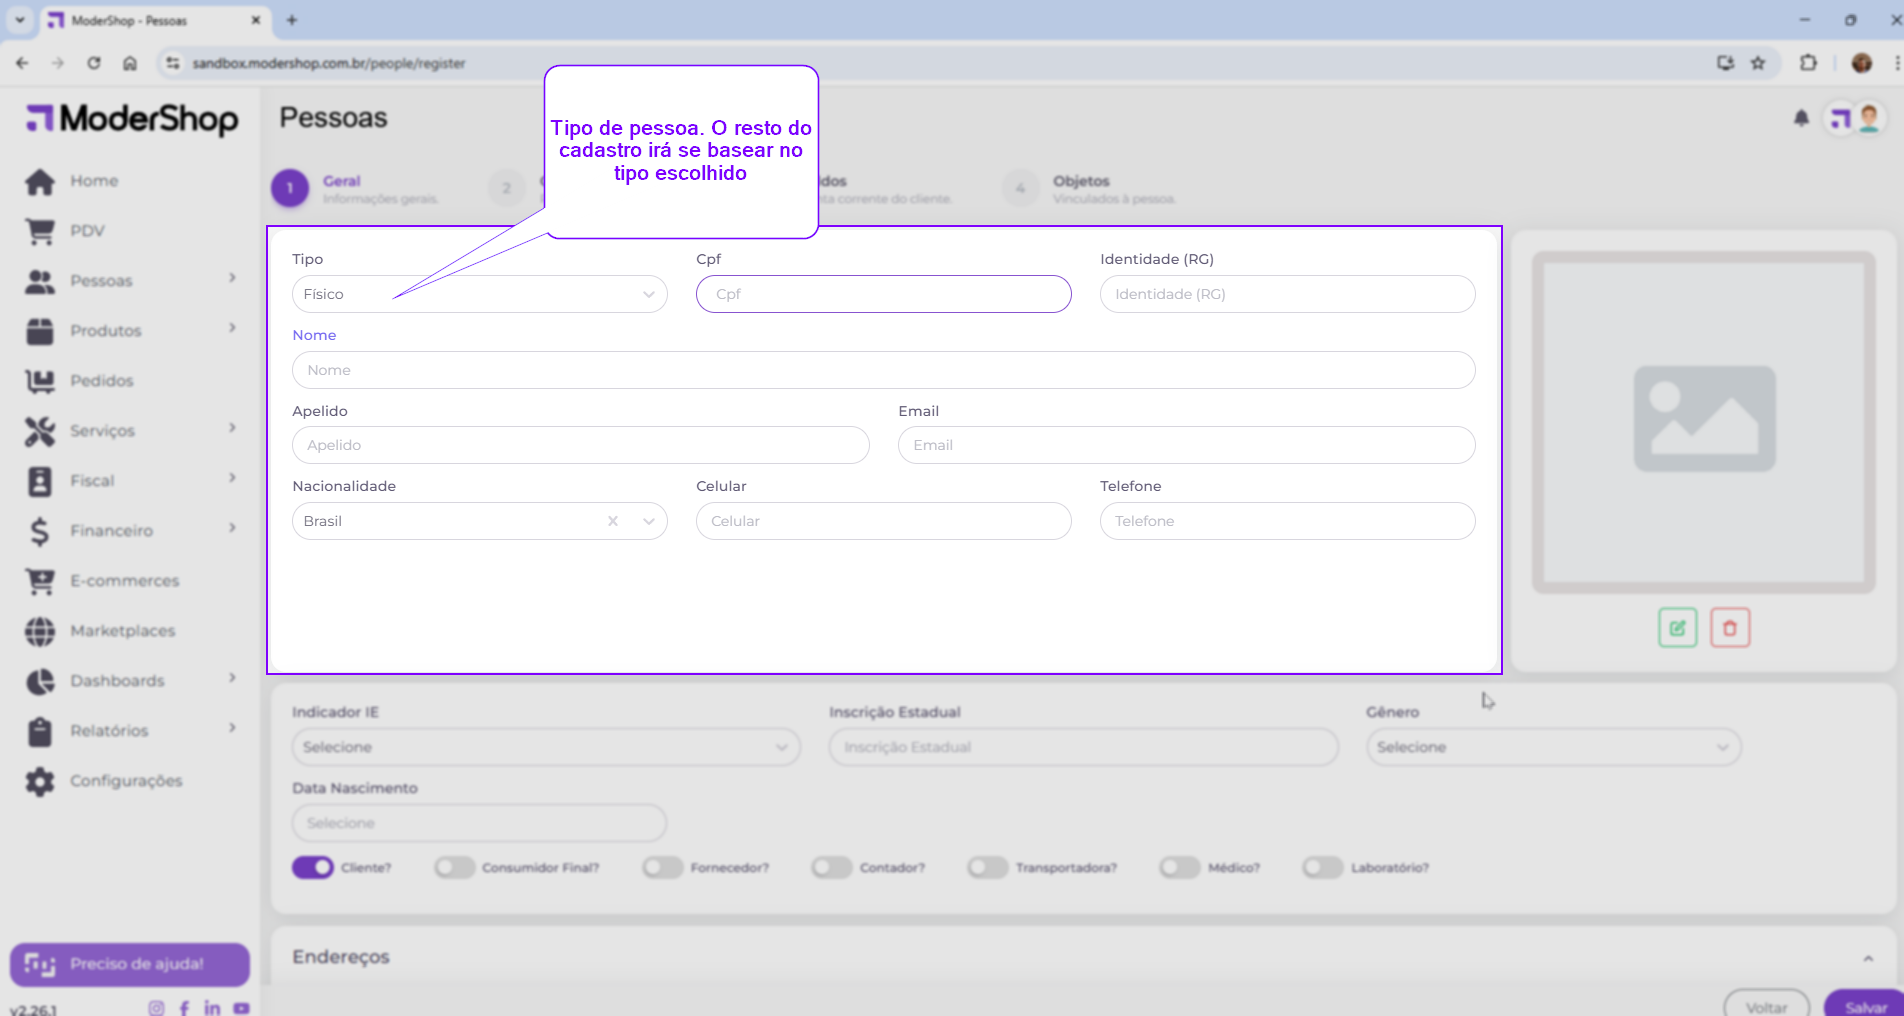Enable the Fornecedor toggle

(662, 867)
